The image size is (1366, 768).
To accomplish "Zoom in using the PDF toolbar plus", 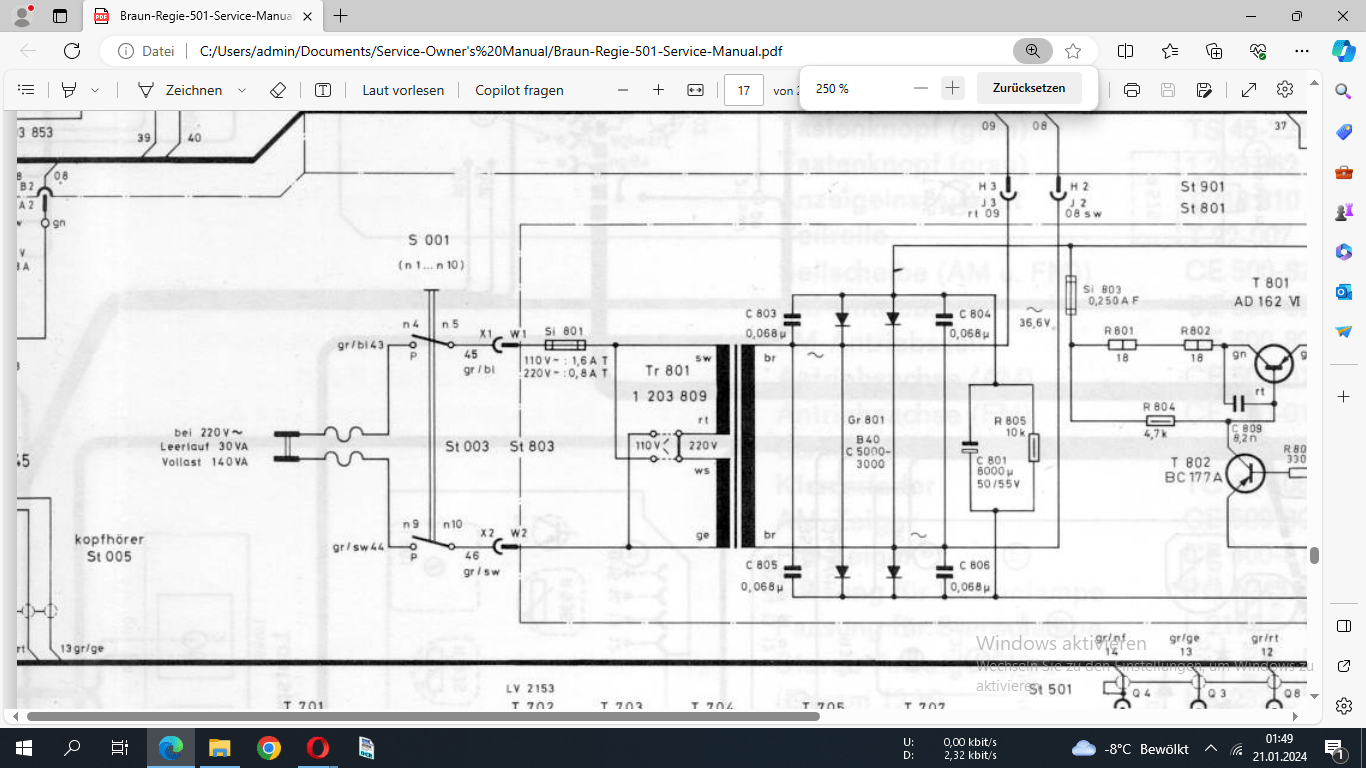I will pyautogui.click(x=658, y=90).
